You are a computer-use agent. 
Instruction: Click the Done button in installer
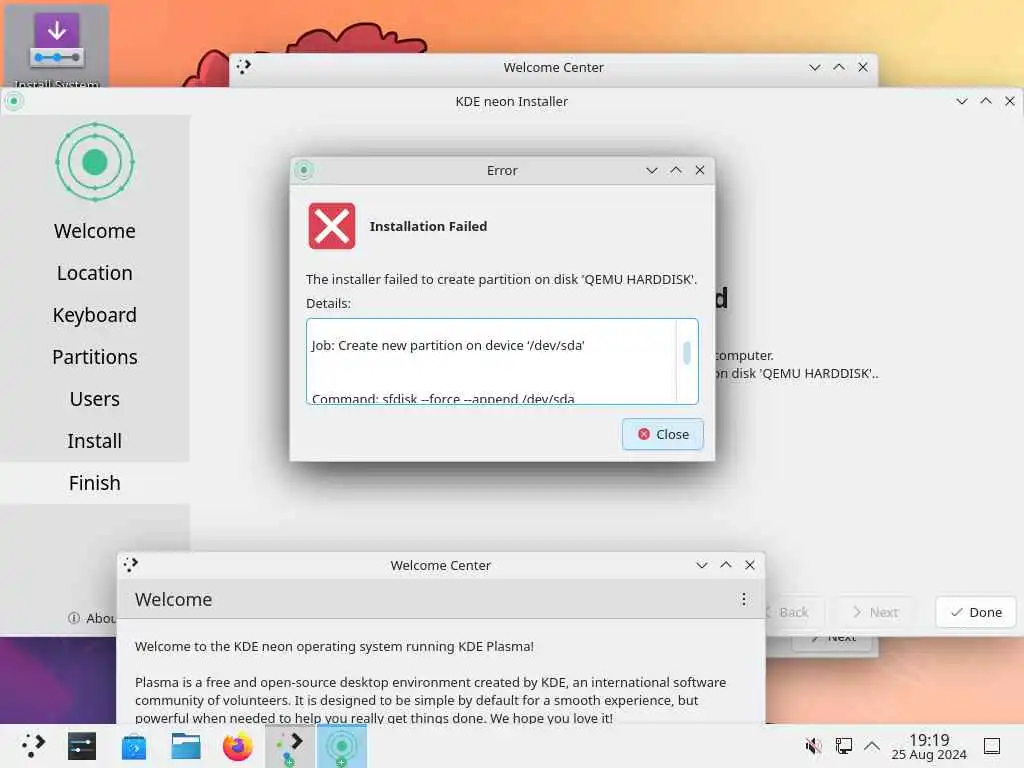pos(976,612)
